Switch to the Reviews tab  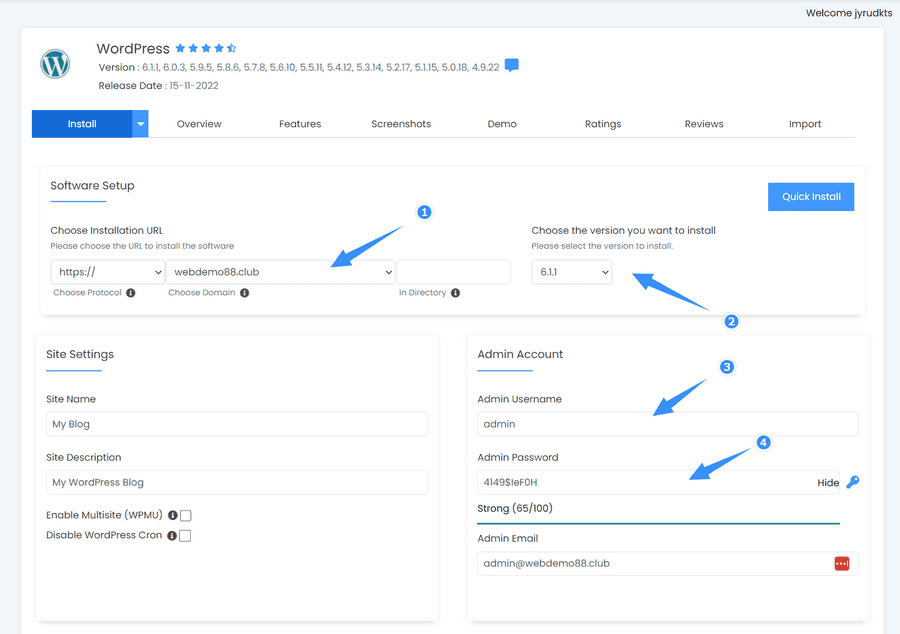point(704,124)
